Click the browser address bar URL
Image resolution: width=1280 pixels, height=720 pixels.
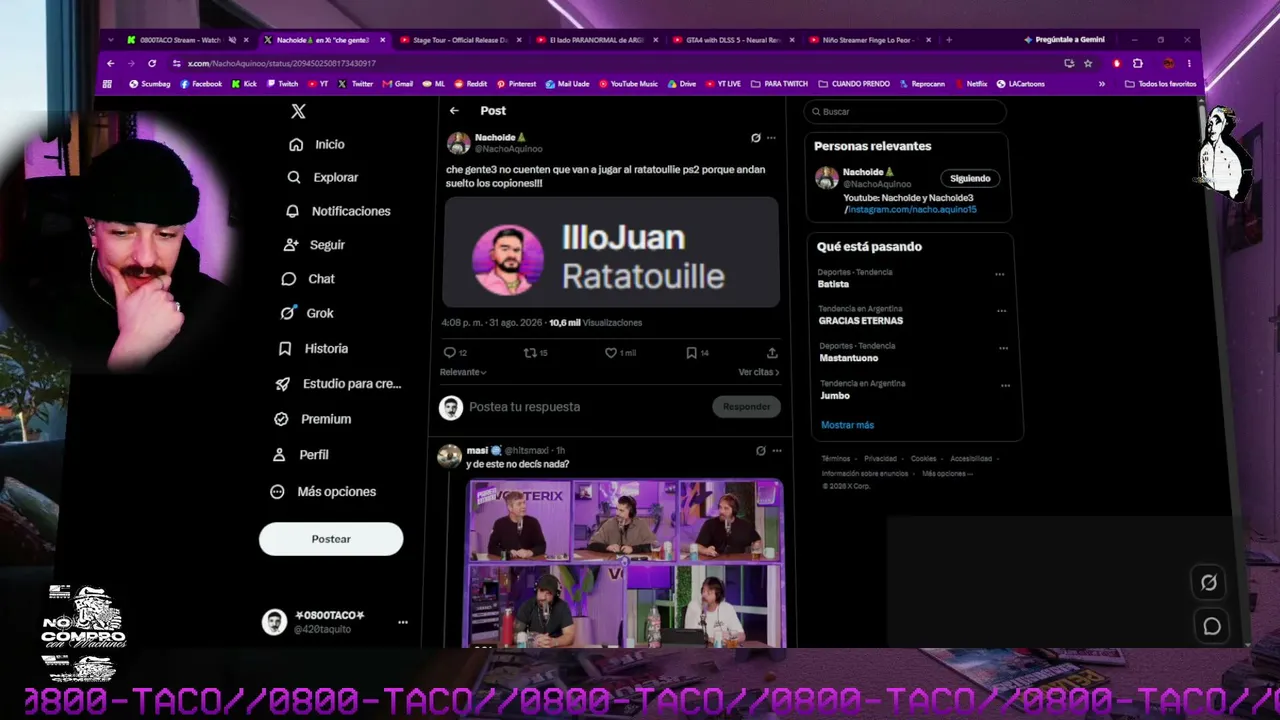pos(282,63)
